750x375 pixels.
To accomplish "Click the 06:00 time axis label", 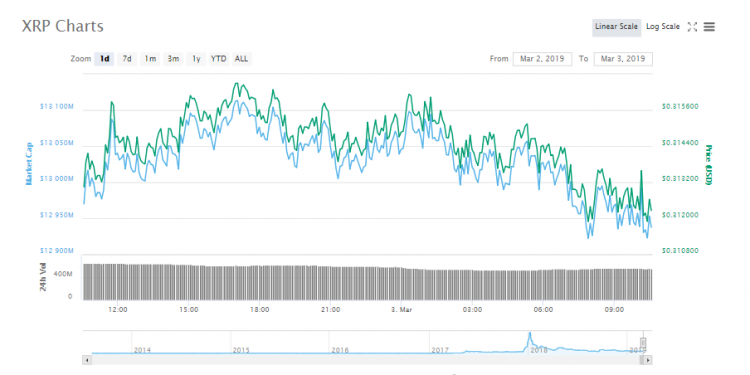I will [544, 309].
